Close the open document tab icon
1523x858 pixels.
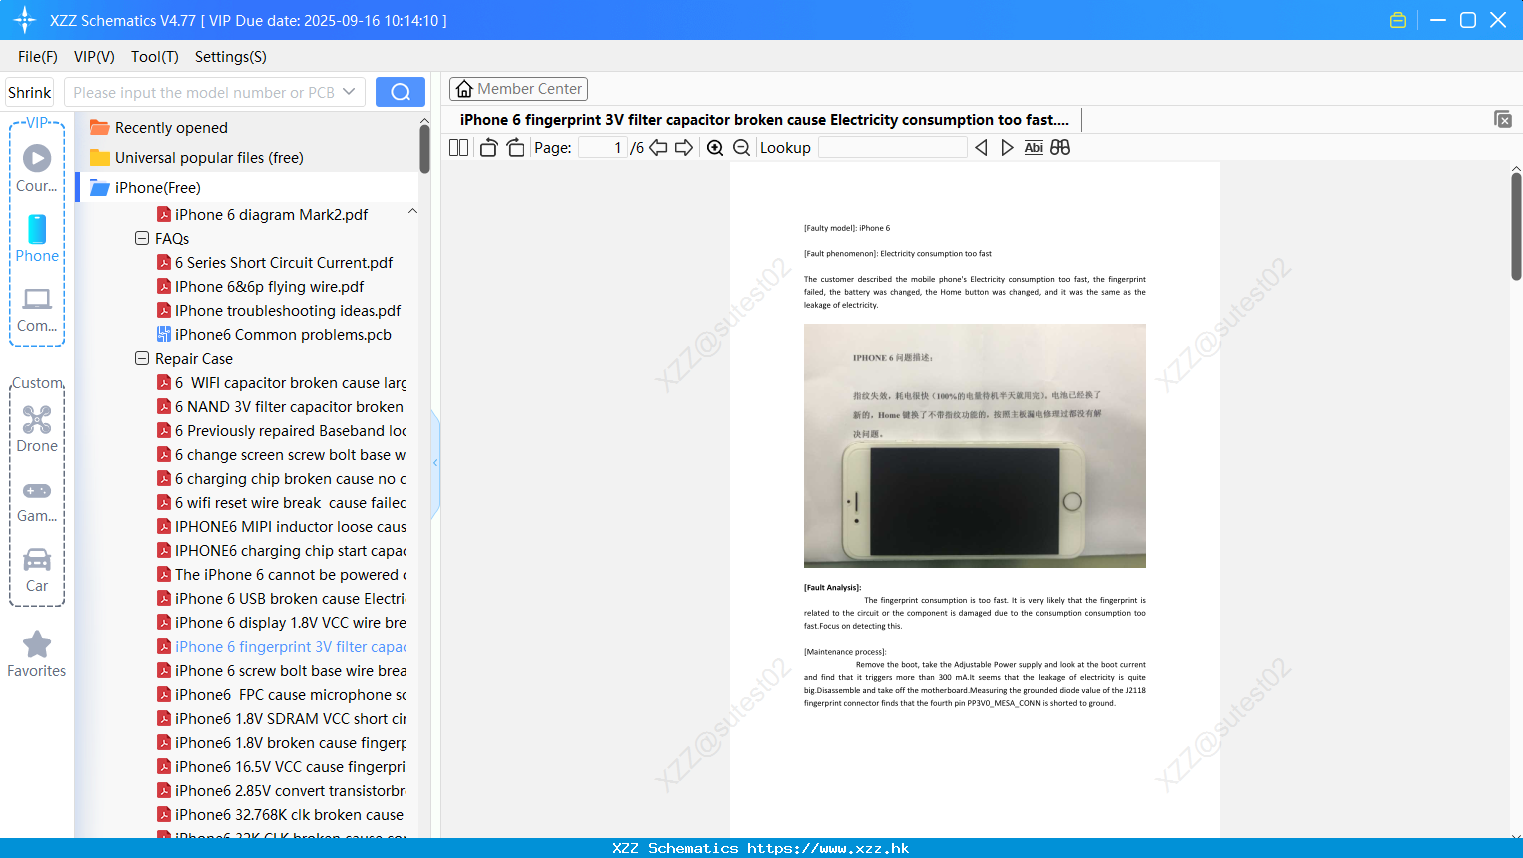pyautogui.click(x=1503, y=119)
